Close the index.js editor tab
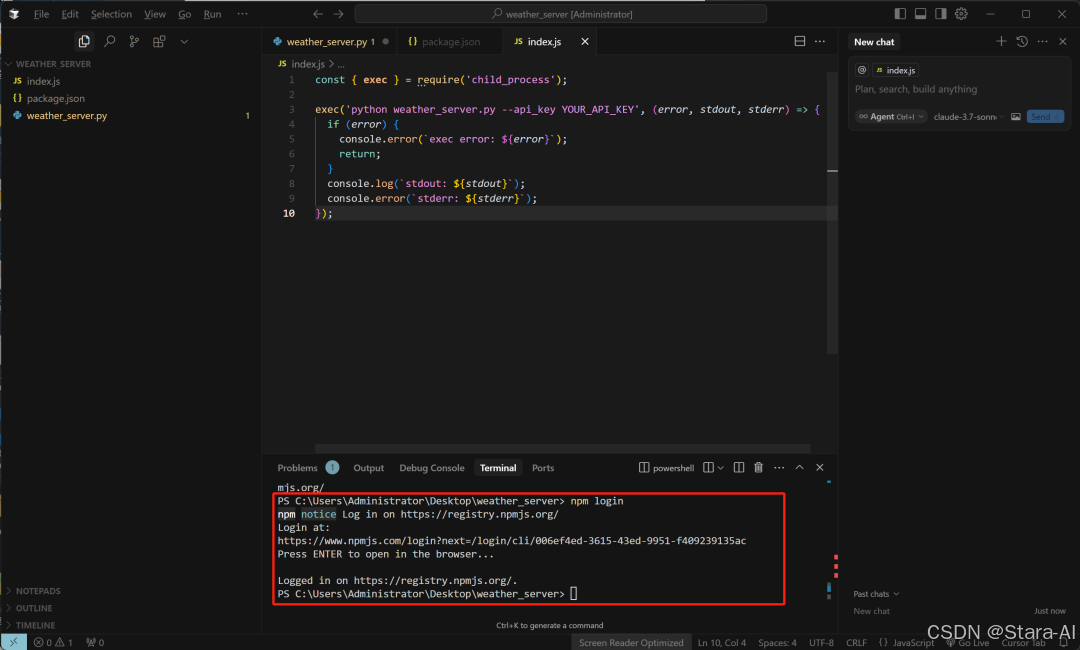Screen dimensions: 1080x650 585,41
